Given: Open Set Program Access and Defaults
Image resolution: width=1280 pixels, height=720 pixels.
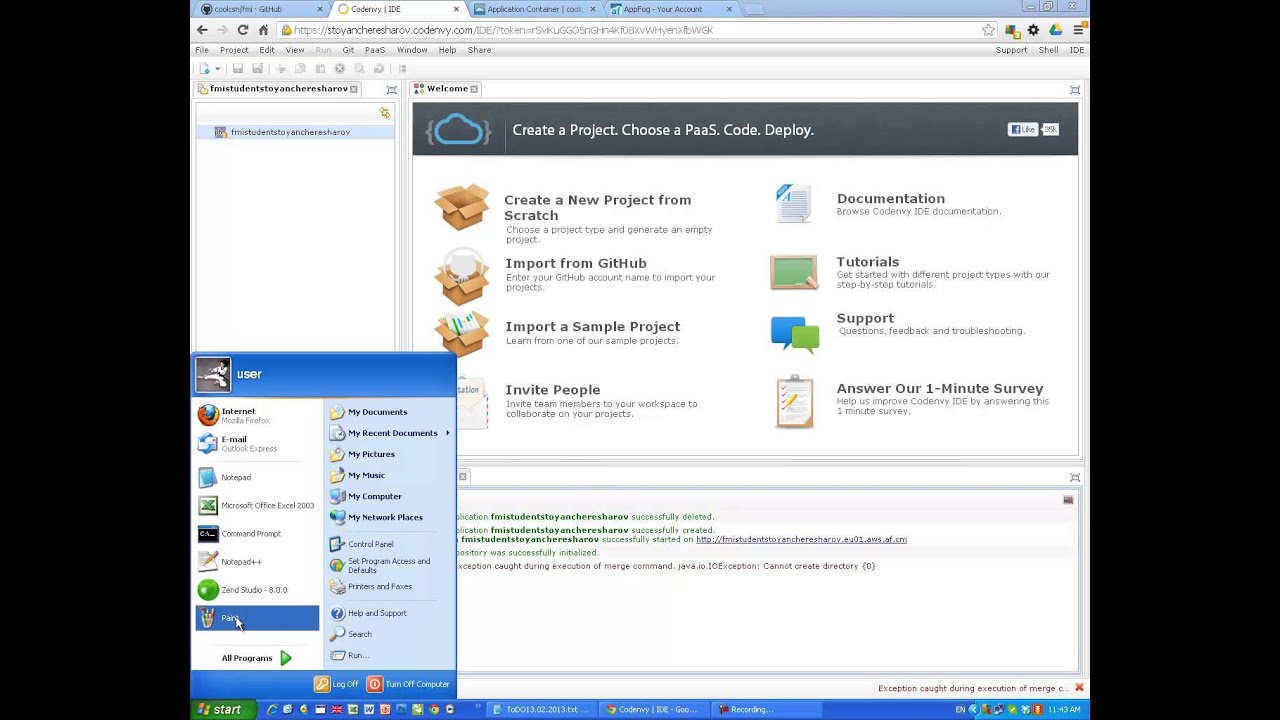Looking at the screenshot, I should 389,565.
